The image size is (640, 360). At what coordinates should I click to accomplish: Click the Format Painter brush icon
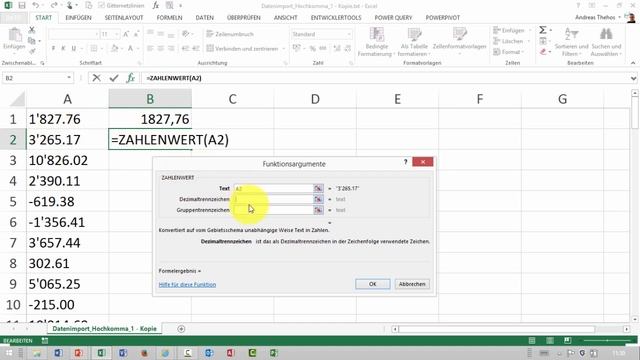tap(32, 51)
